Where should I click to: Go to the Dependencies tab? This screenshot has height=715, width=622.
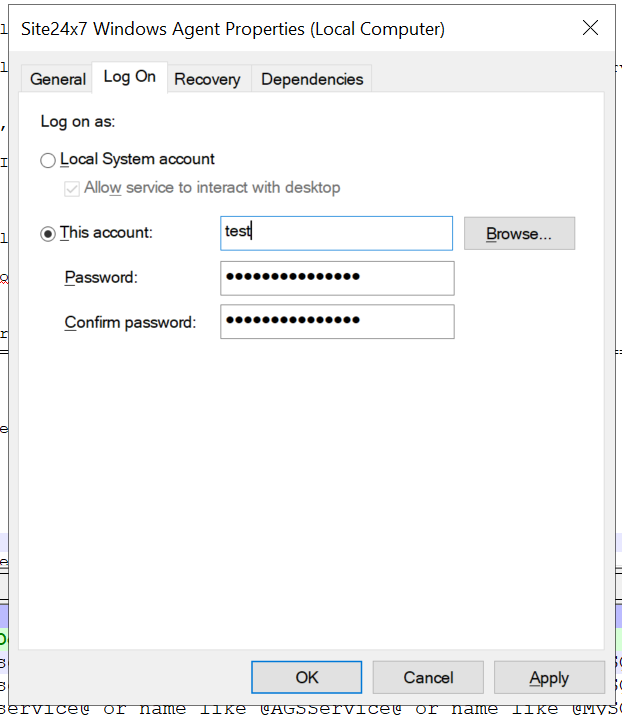pyautogui.click(x=312, y=79)
